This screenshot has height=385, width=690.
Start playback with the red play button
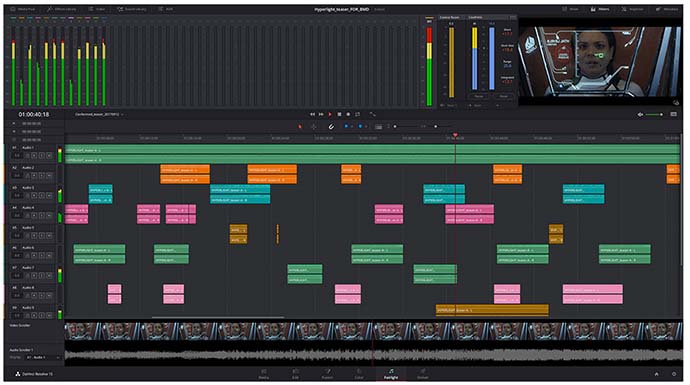click(x=330, y=114)
